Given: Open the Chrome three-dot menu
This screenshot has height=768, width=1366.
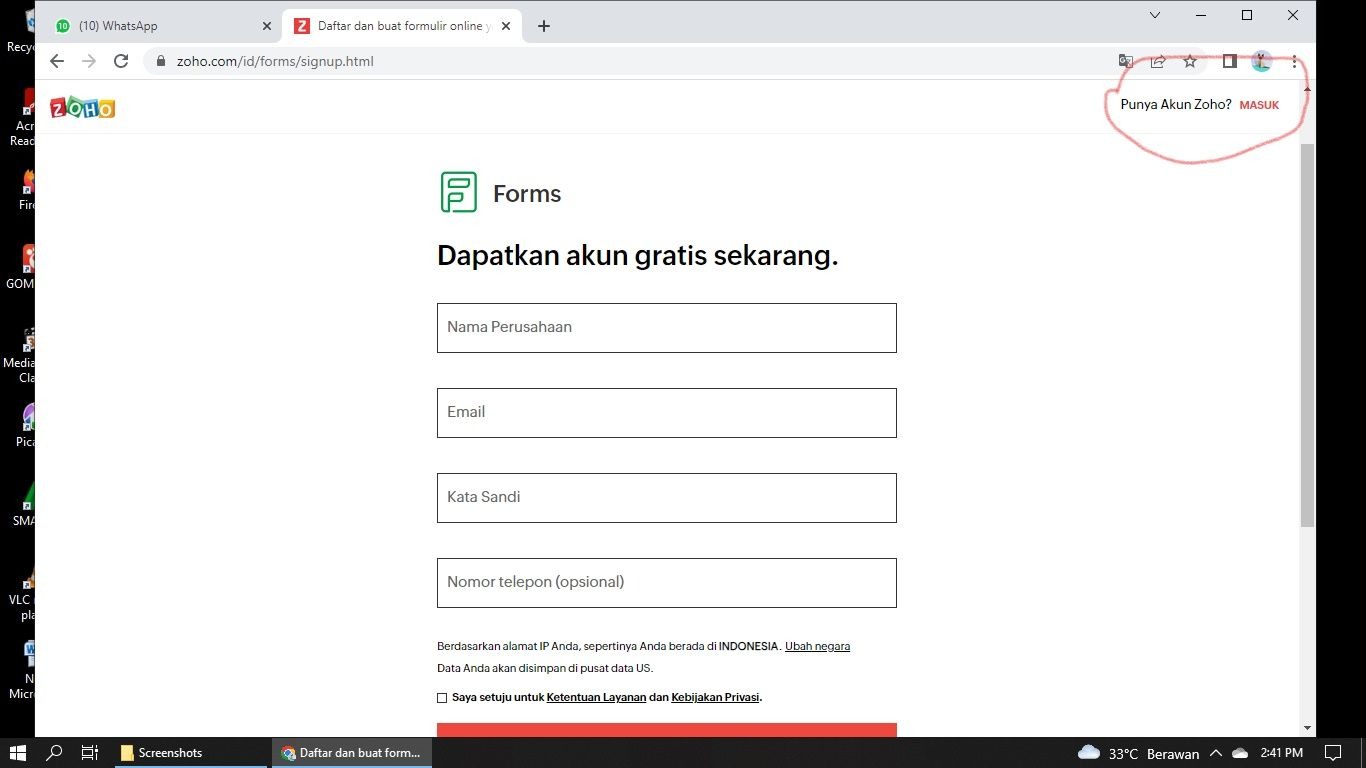Looking at the screenshot, I should [x=1294, y=61].
